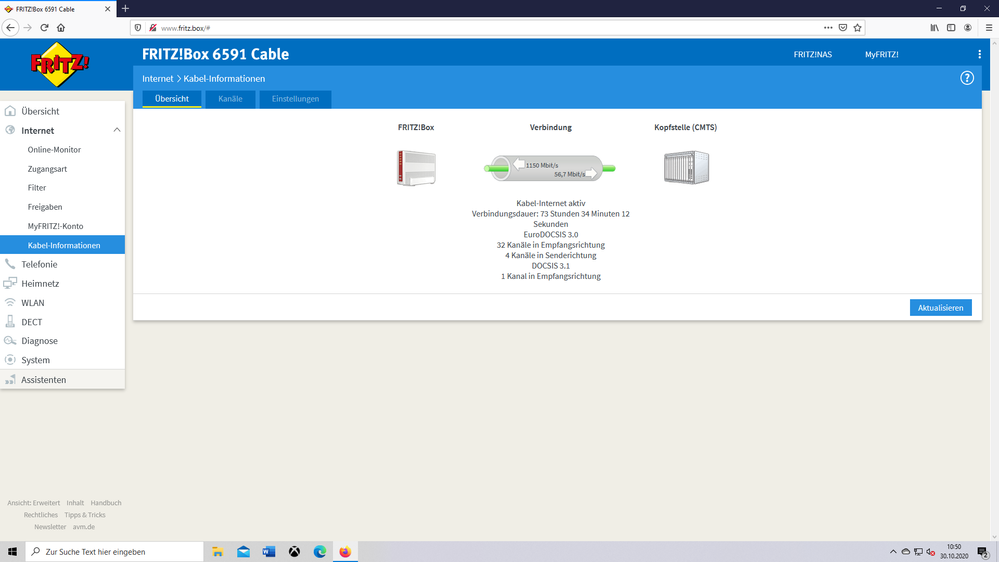Click the Kopfstelle CMTS server image

click(x=686, y=168)
